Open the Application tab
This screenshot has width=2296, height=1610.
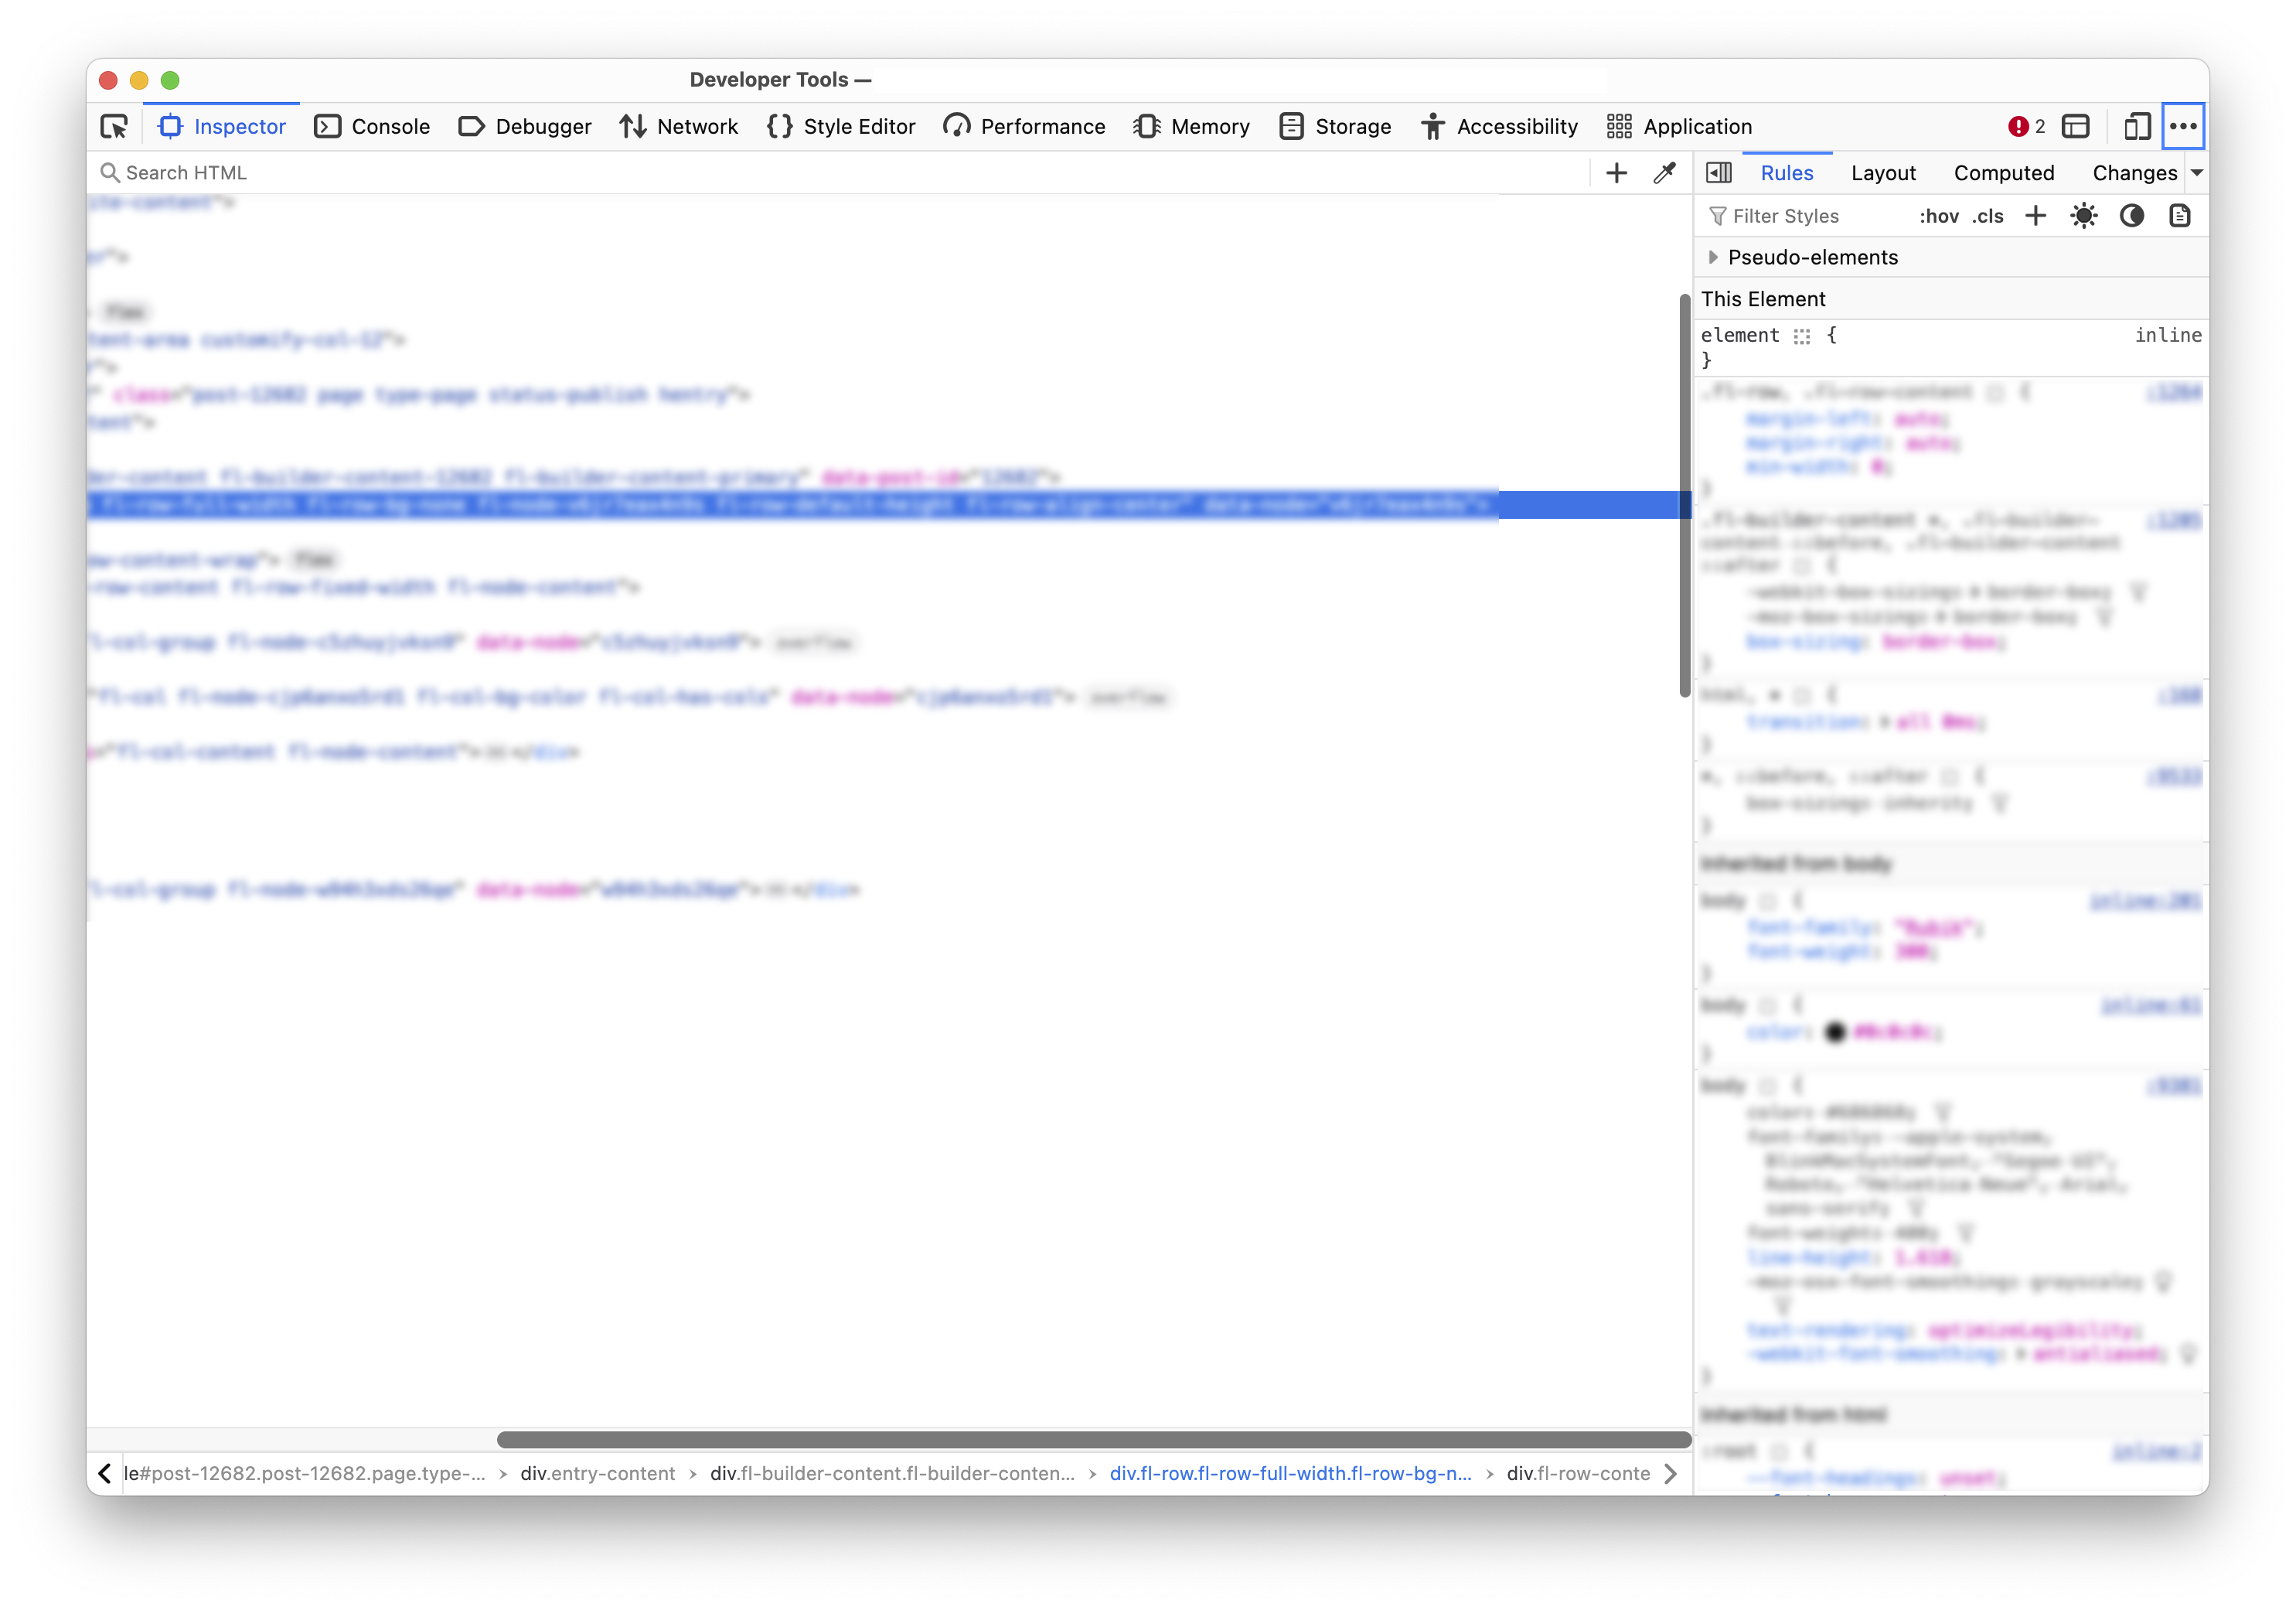[1680, 126]
